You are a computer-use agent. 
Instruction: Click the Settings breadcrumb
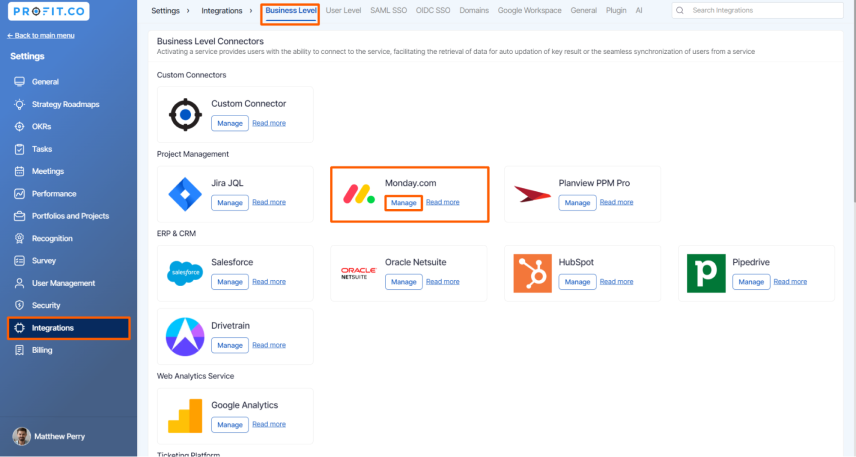(x=165, y=10)
